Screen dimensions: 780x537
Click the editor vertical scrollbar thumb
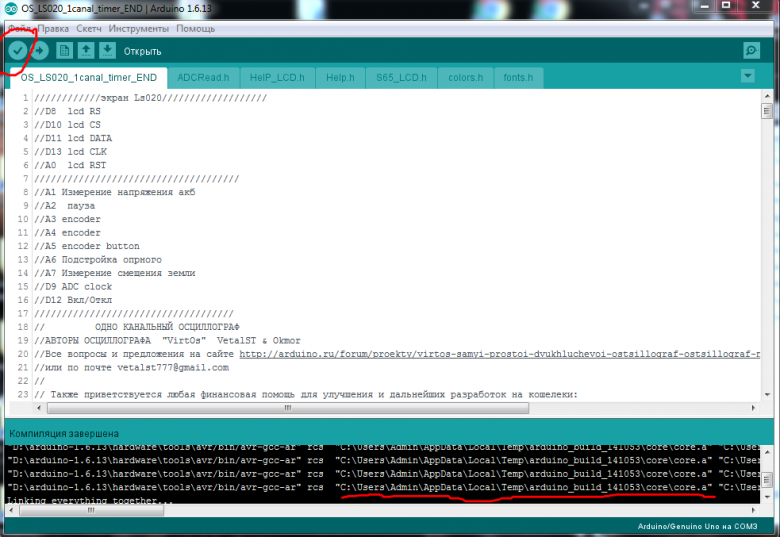(767, 110)
